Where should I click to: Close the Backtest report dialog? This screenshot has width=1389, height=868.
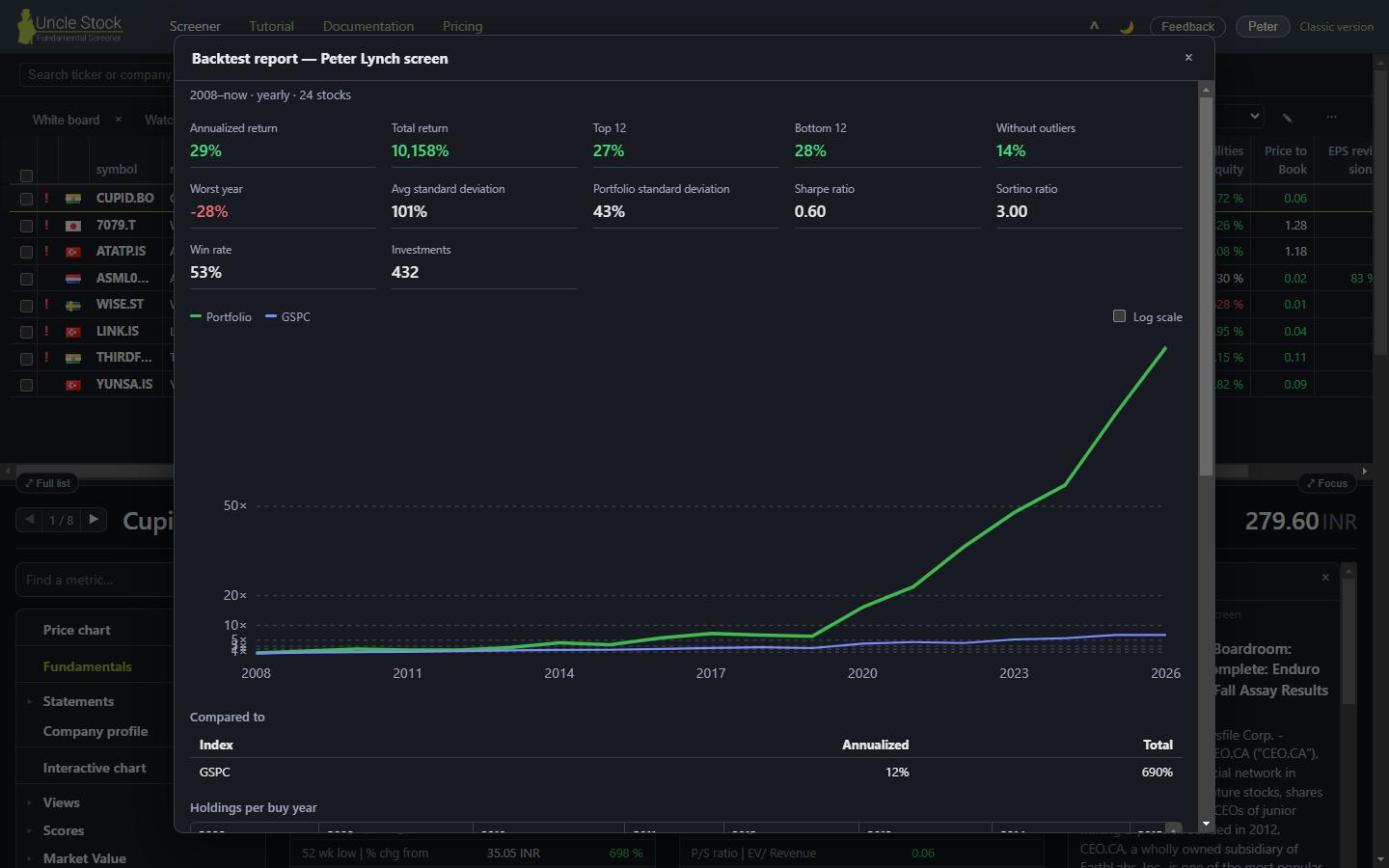click(1188, 58)
